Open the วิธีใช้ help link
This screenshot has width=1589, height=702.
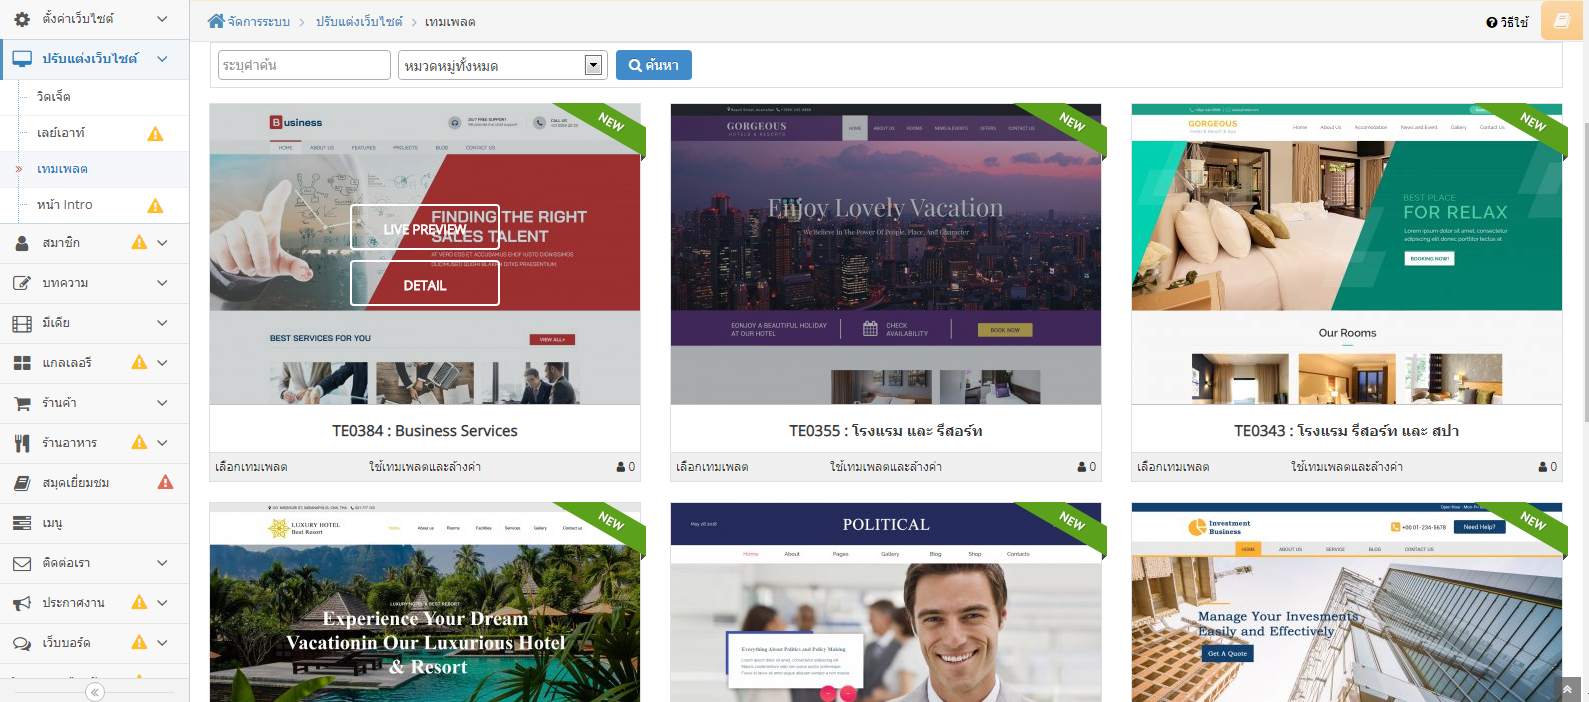1508,22
